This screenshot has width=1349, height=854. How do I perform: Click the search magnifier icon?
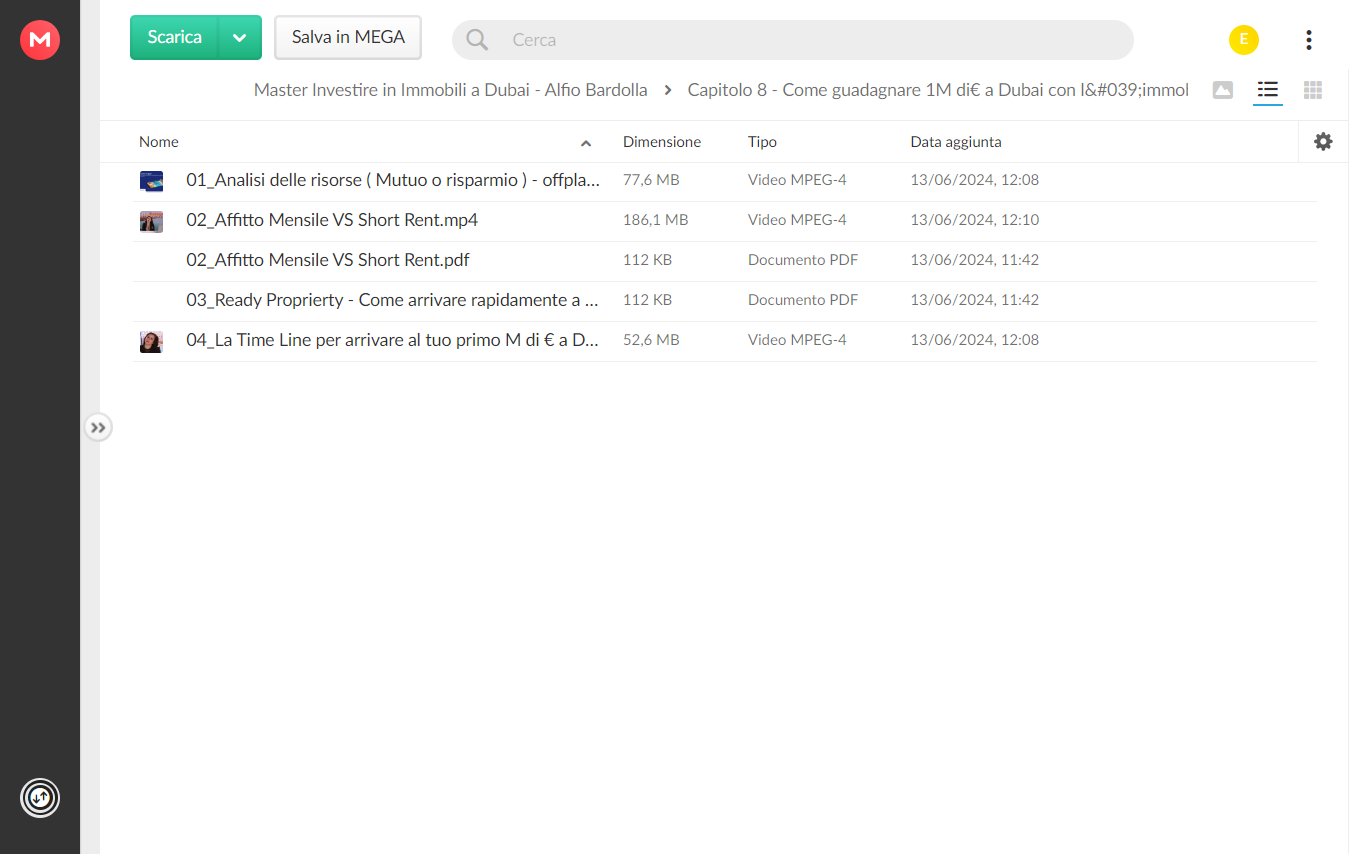(x=477, y=40)
